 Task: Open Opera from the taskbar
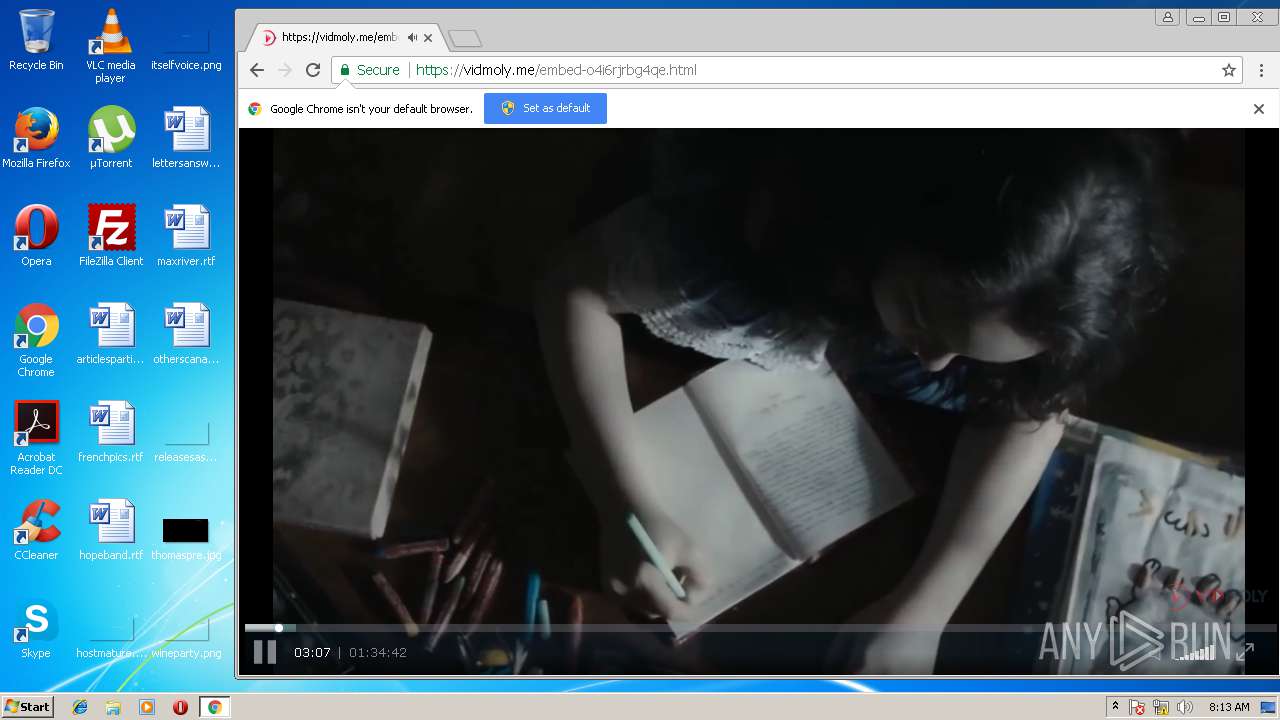(x=180, y=707)
